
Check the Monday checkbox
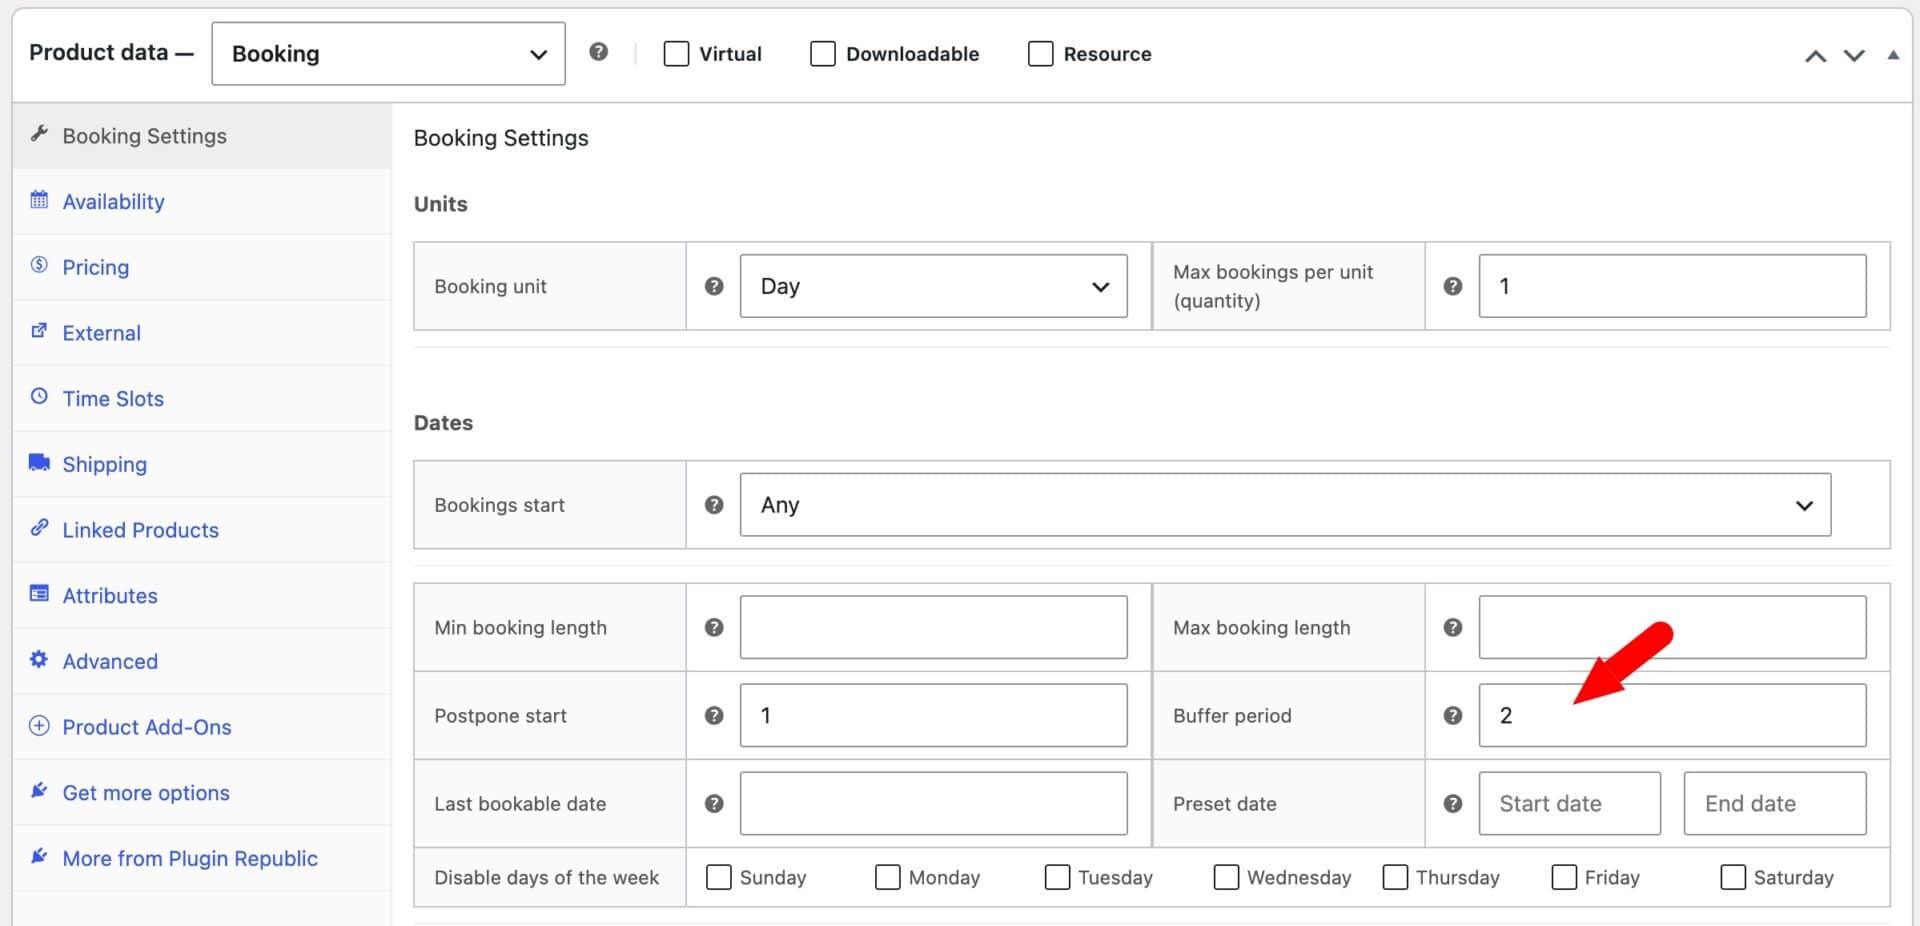[x=888, y=877]
